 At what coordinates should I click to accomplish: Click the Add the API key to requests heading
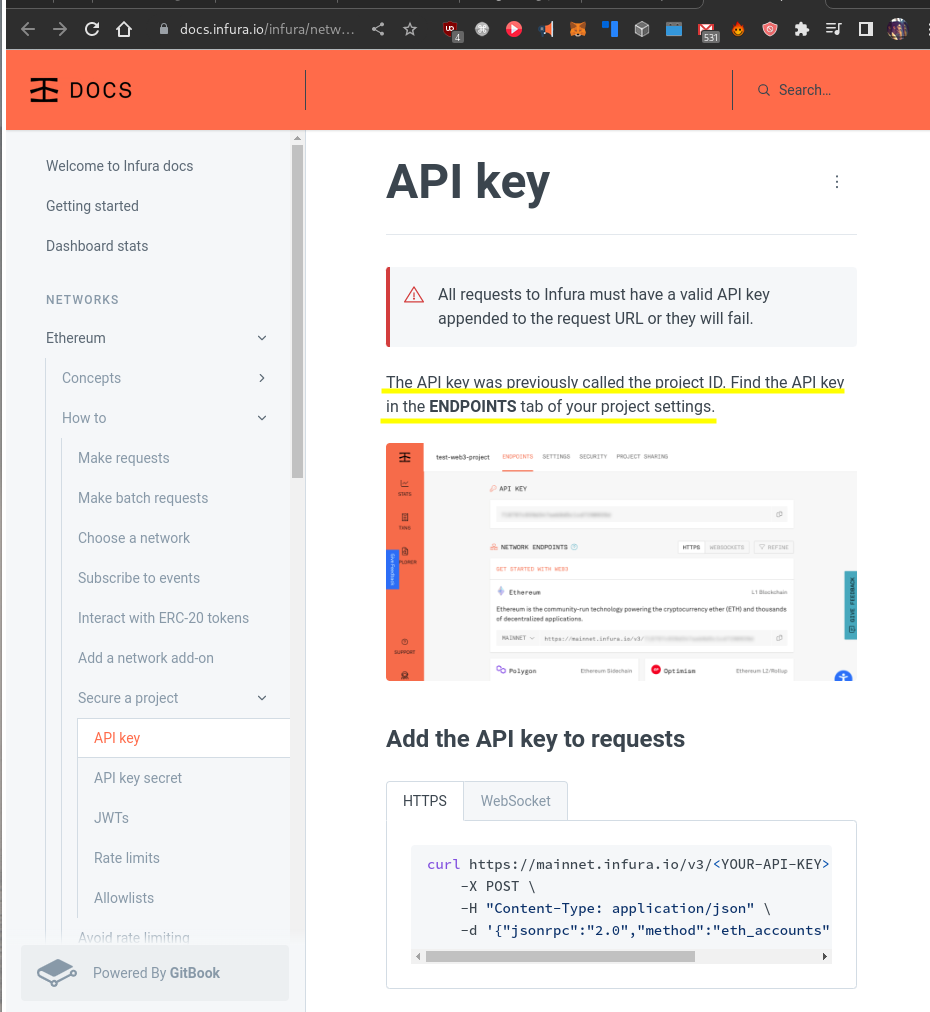[535, 739]
